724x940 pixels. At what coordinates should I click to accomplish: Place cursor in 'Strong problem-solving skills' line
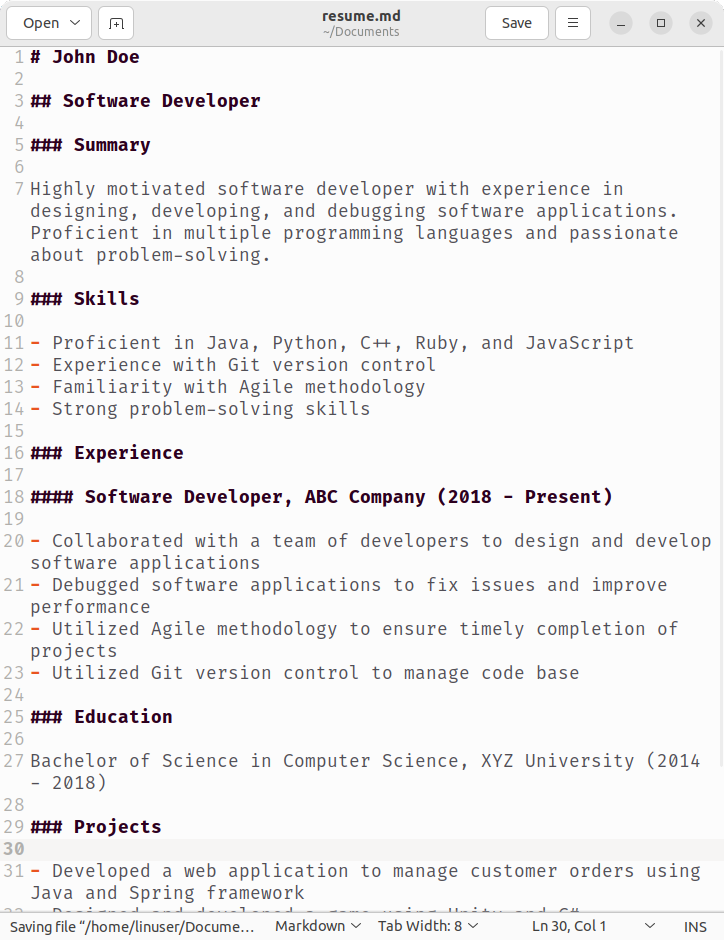point(211,409)
